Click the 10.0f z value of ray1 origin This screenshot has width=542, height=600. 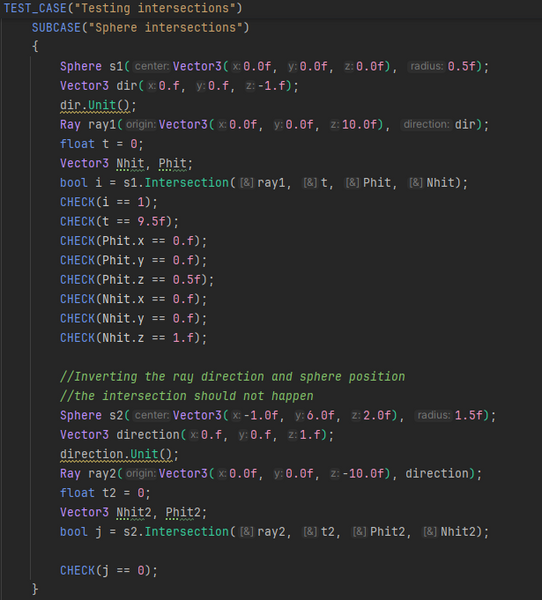pyautogui.click(x=359, y=125)
